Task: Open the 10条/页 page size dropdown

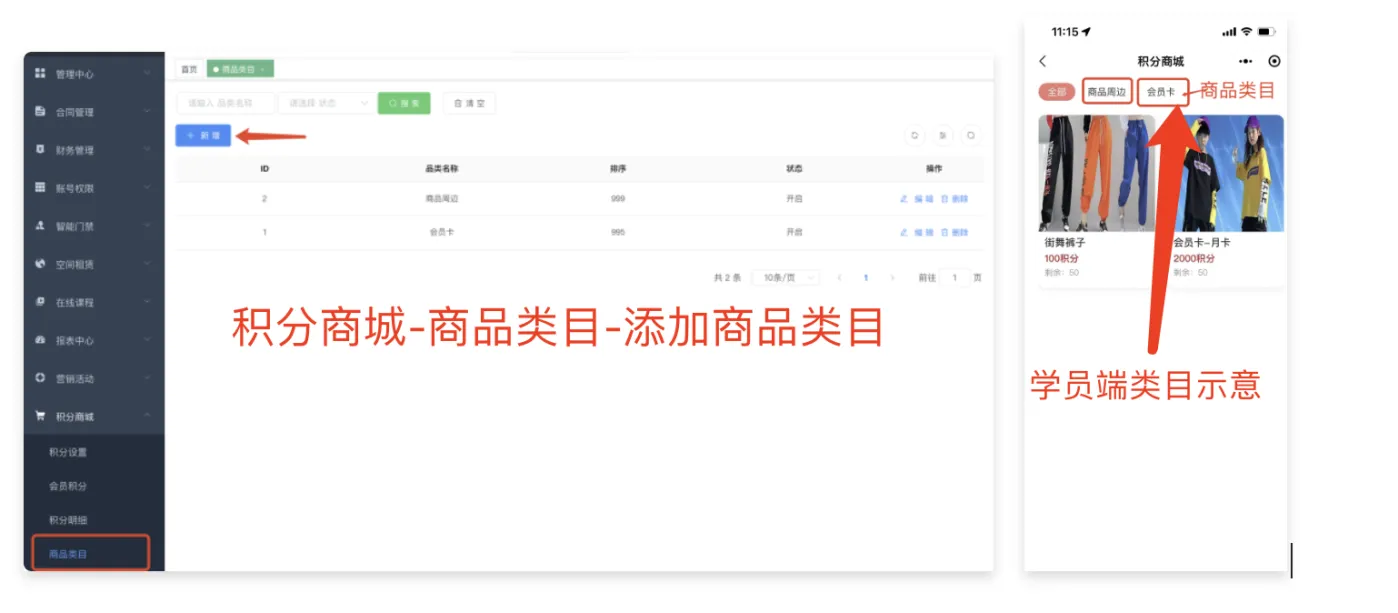Action: pyautogui.click(x=784, y=278)
